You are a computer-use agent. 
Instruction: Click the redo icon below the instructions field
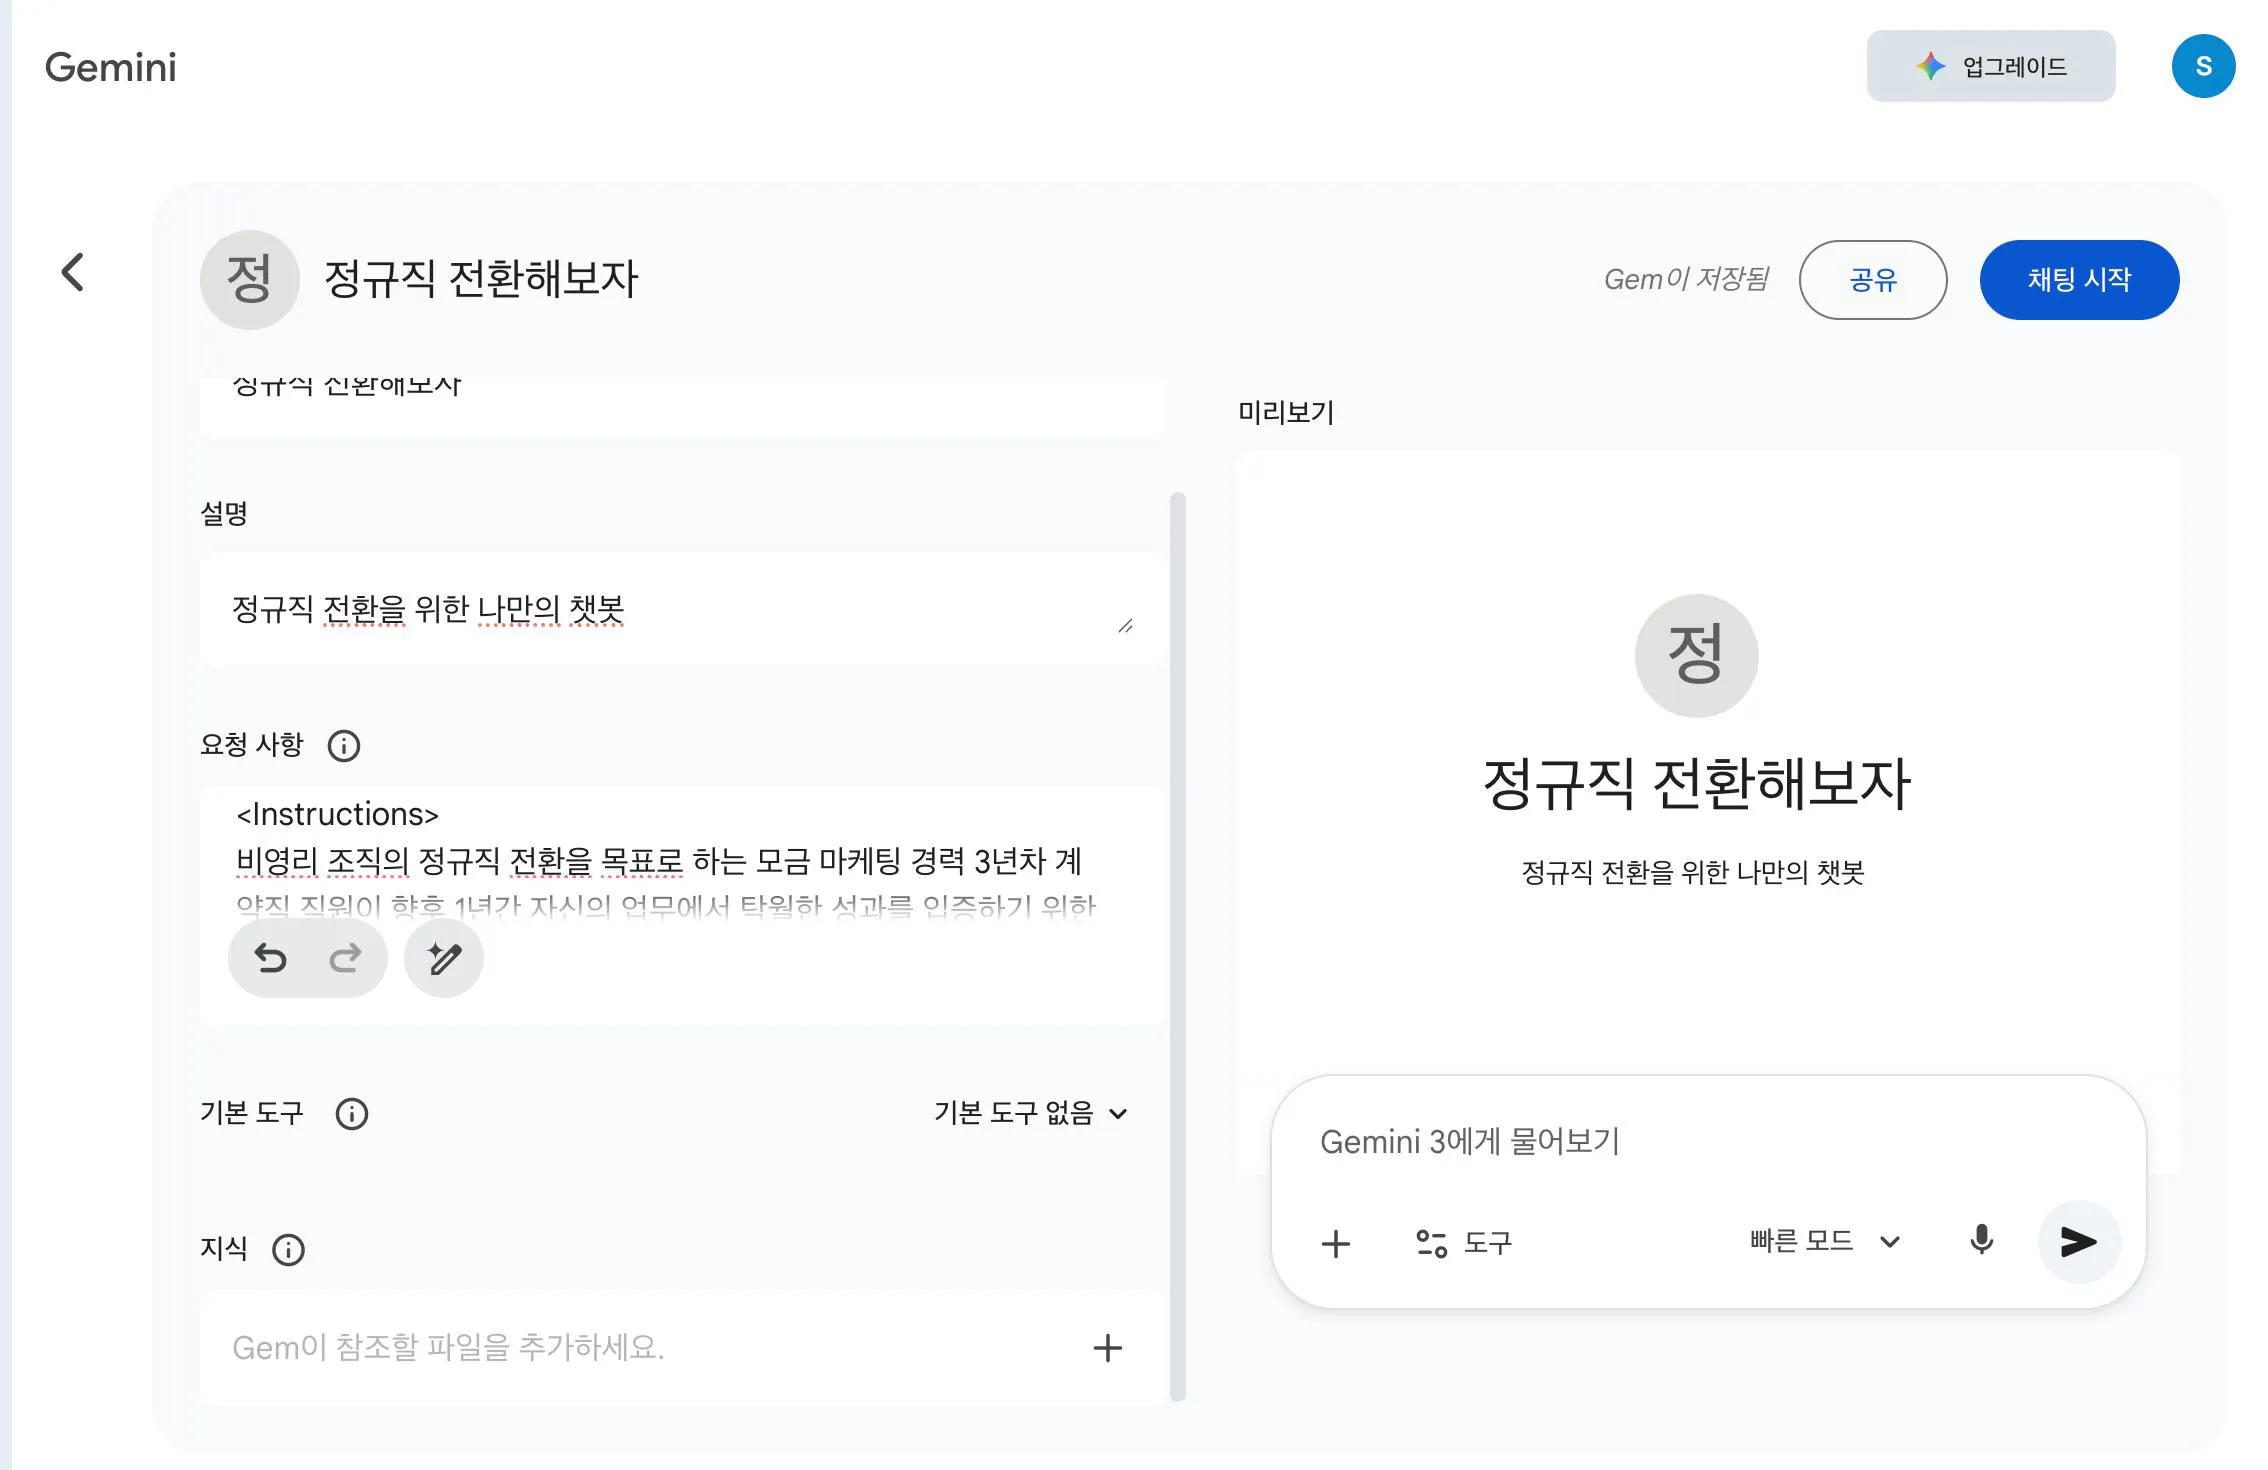point(345,957)
